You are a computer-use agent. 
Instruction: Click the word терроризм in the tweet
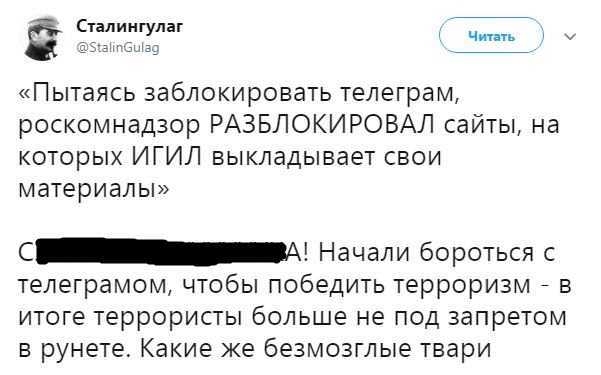(x=461, y=285)
